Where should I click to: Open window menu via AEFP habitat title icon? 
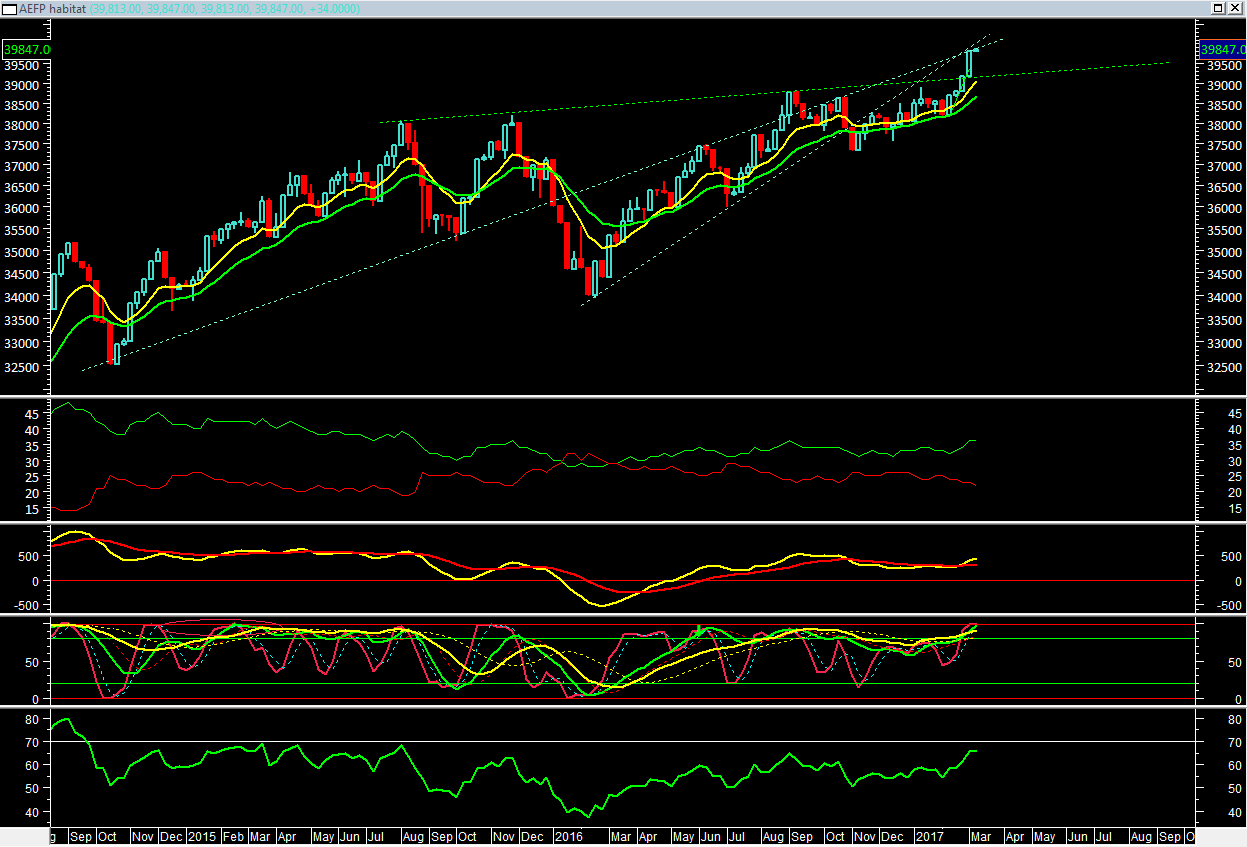pos(9,7)
